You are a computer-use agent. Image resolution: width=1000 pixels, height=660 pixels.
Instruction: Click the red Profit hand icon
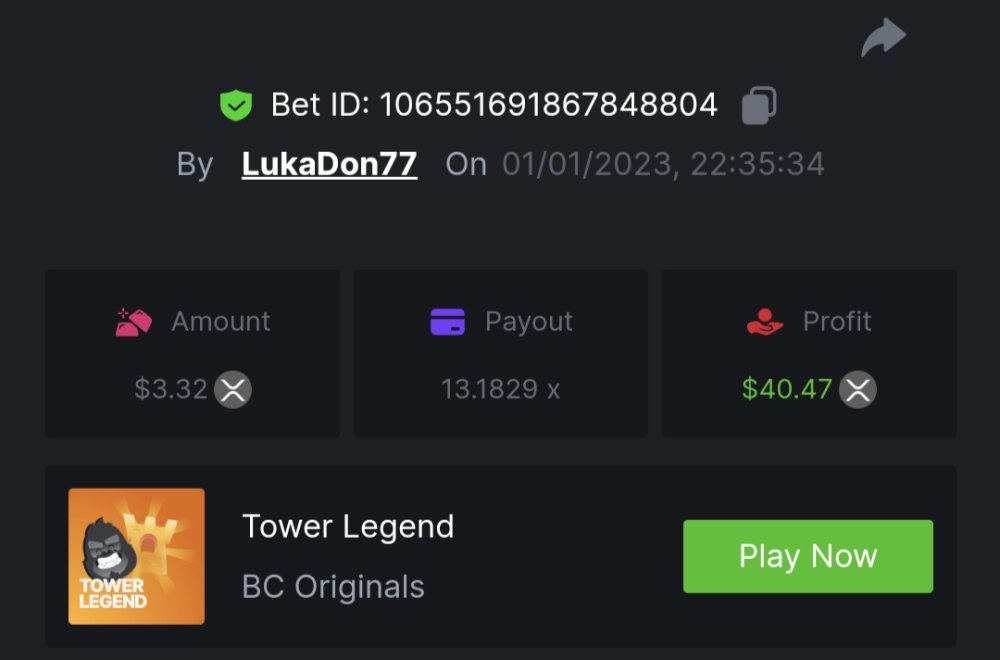(x=765, y=322)
